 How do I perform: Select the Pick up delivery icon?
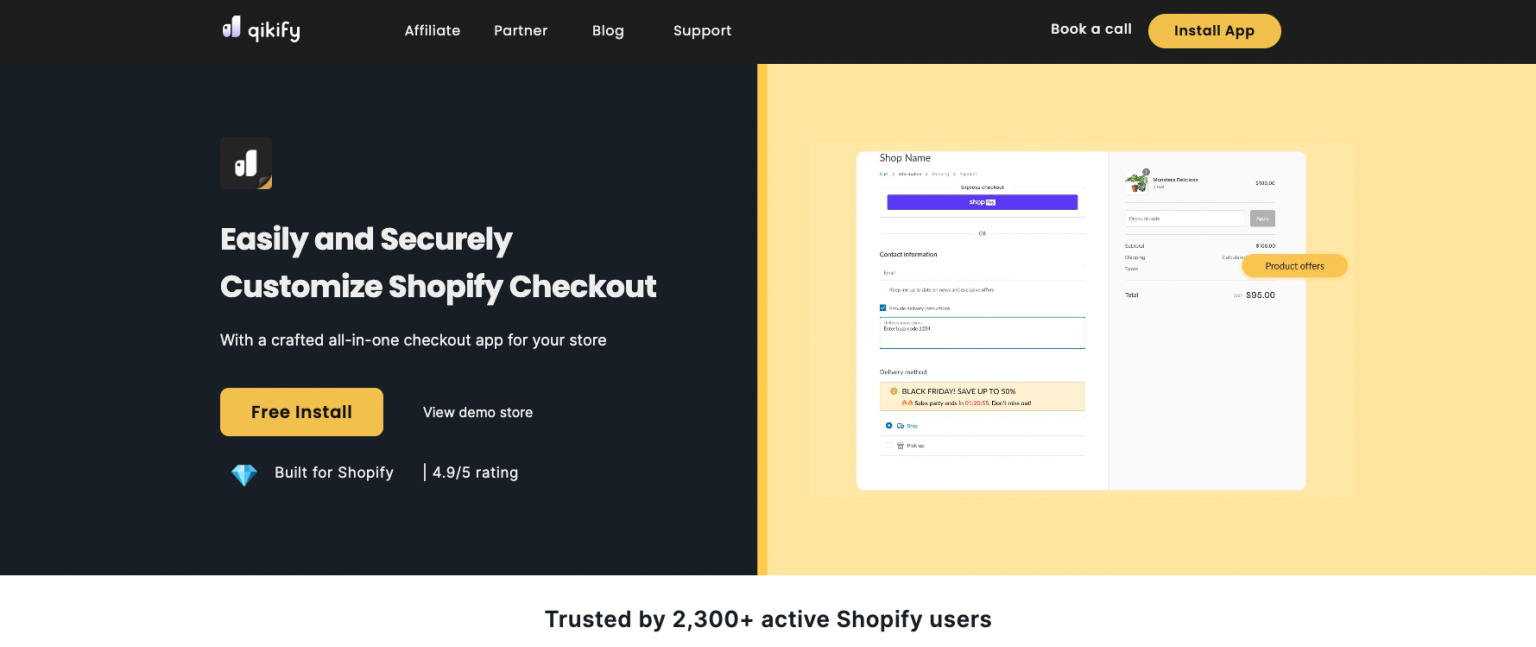(x=901, y=447)
